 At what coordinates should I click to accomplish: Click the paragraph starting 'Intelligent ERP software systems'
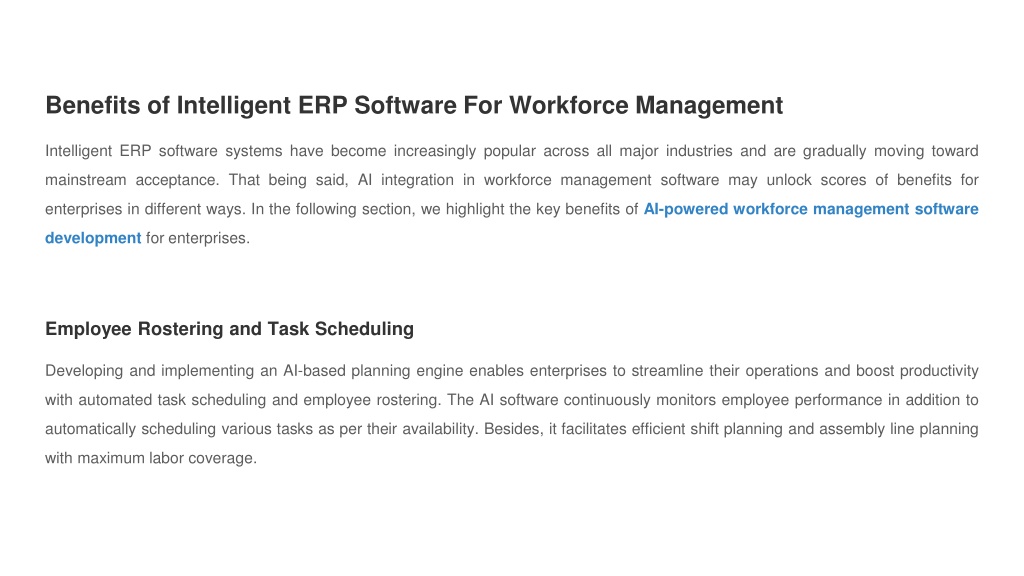tap(511, 195)
